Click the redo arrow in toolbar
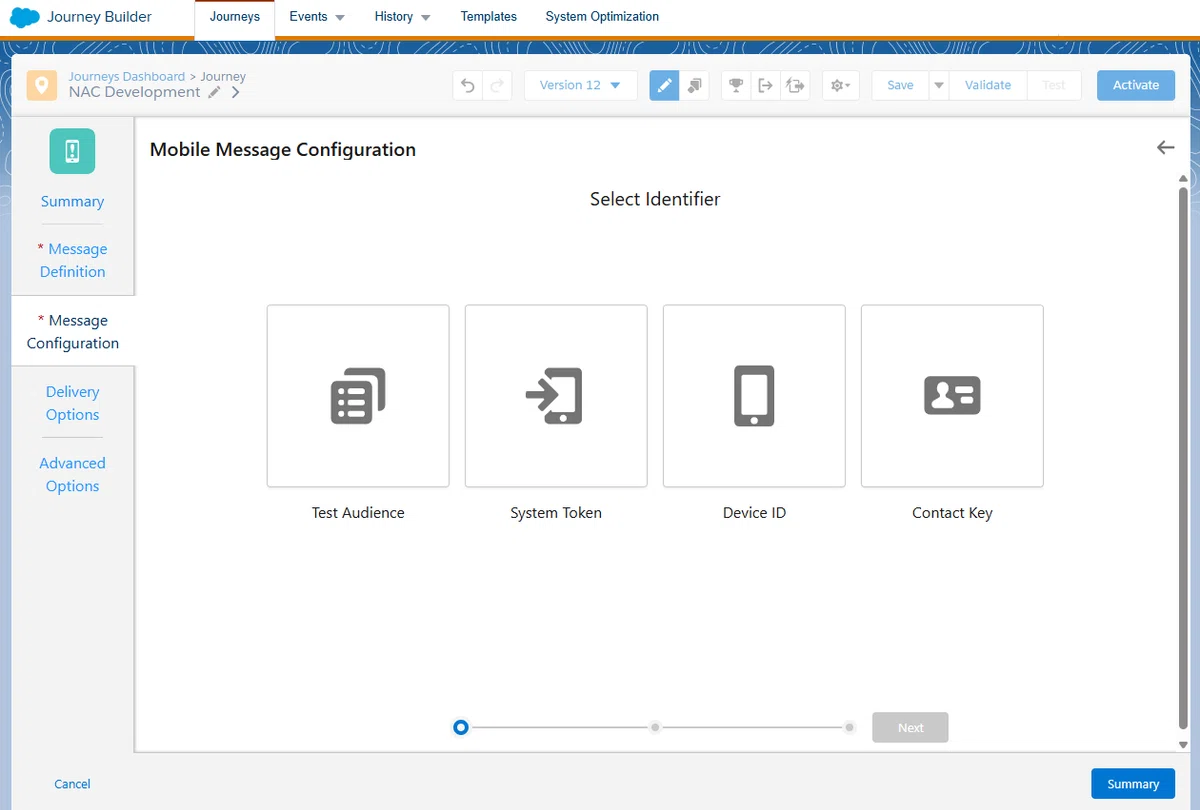The image size is (1200, 810). [x=497, y=85]
